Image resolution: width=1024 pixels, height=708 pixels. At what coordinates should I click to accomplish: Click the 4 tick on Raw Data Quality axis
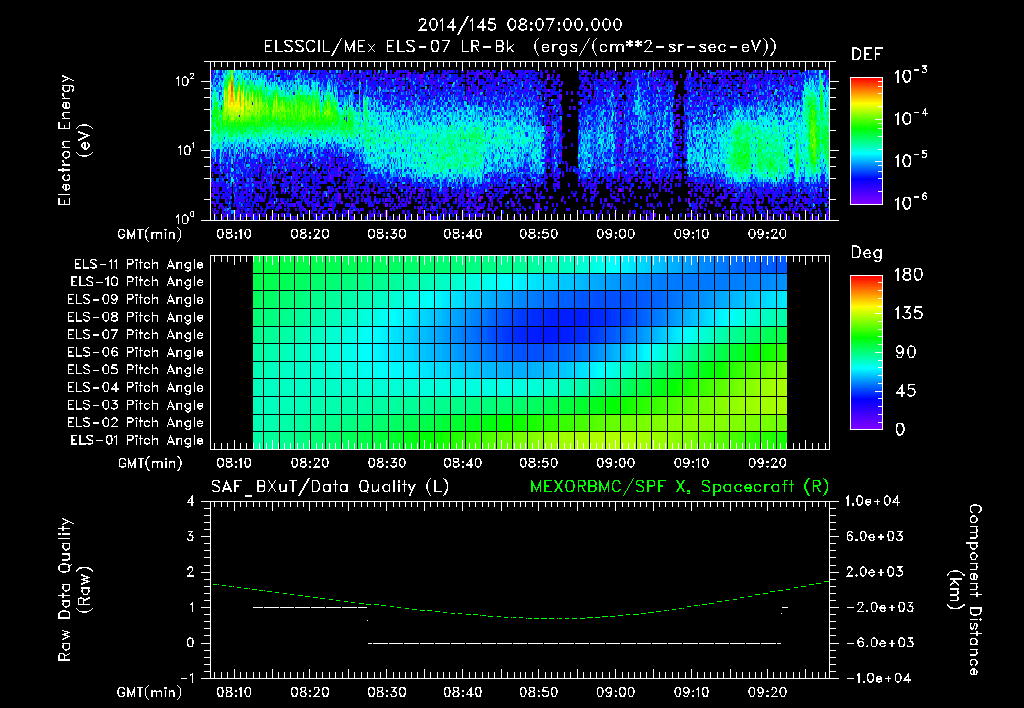(x=191, y=501)
